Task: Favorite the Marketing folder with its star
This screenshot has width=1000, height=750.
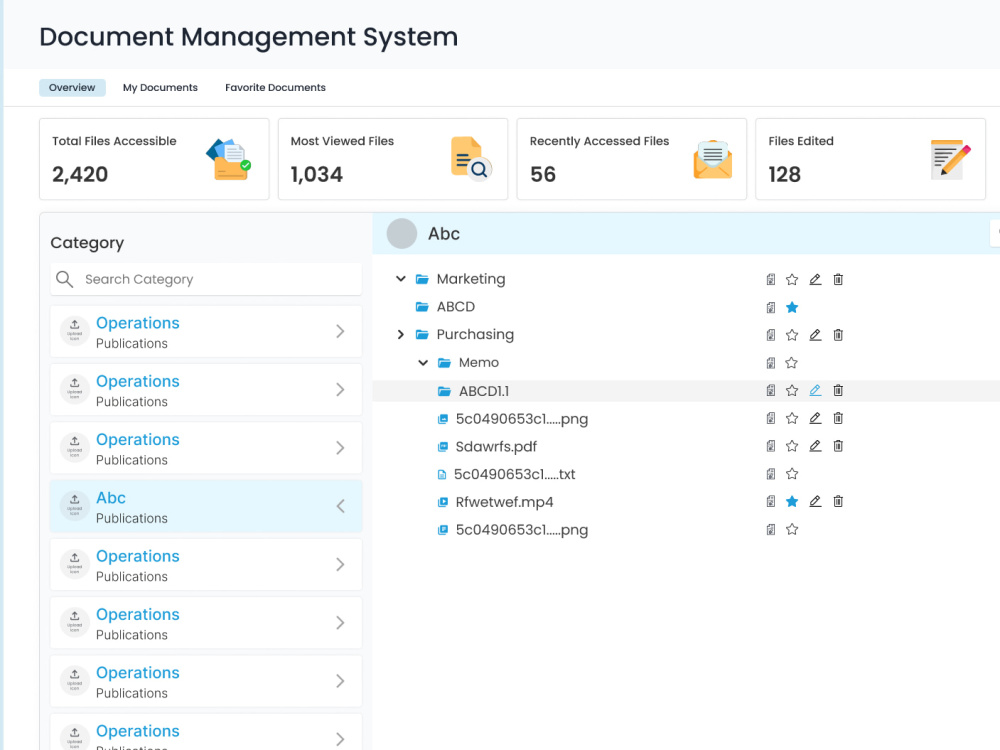Action: click(792, 279)
